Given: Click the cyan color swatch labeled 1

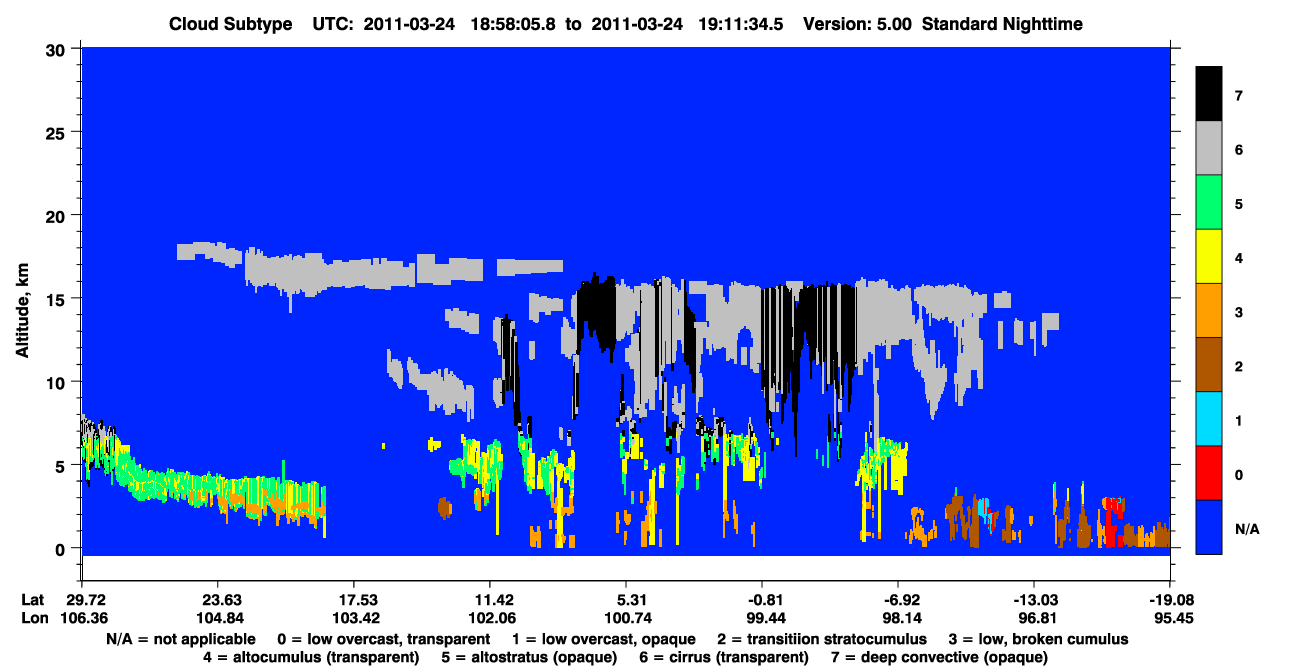Looking at the screenshot, I should (x=1208, y=419).
